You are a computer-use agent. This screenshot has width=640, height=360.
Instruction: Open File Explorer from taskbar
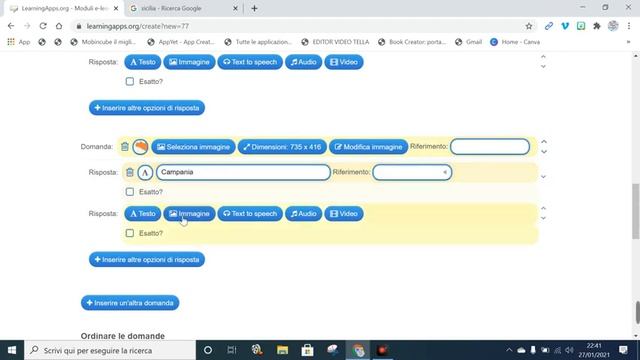tap(282, 350)
